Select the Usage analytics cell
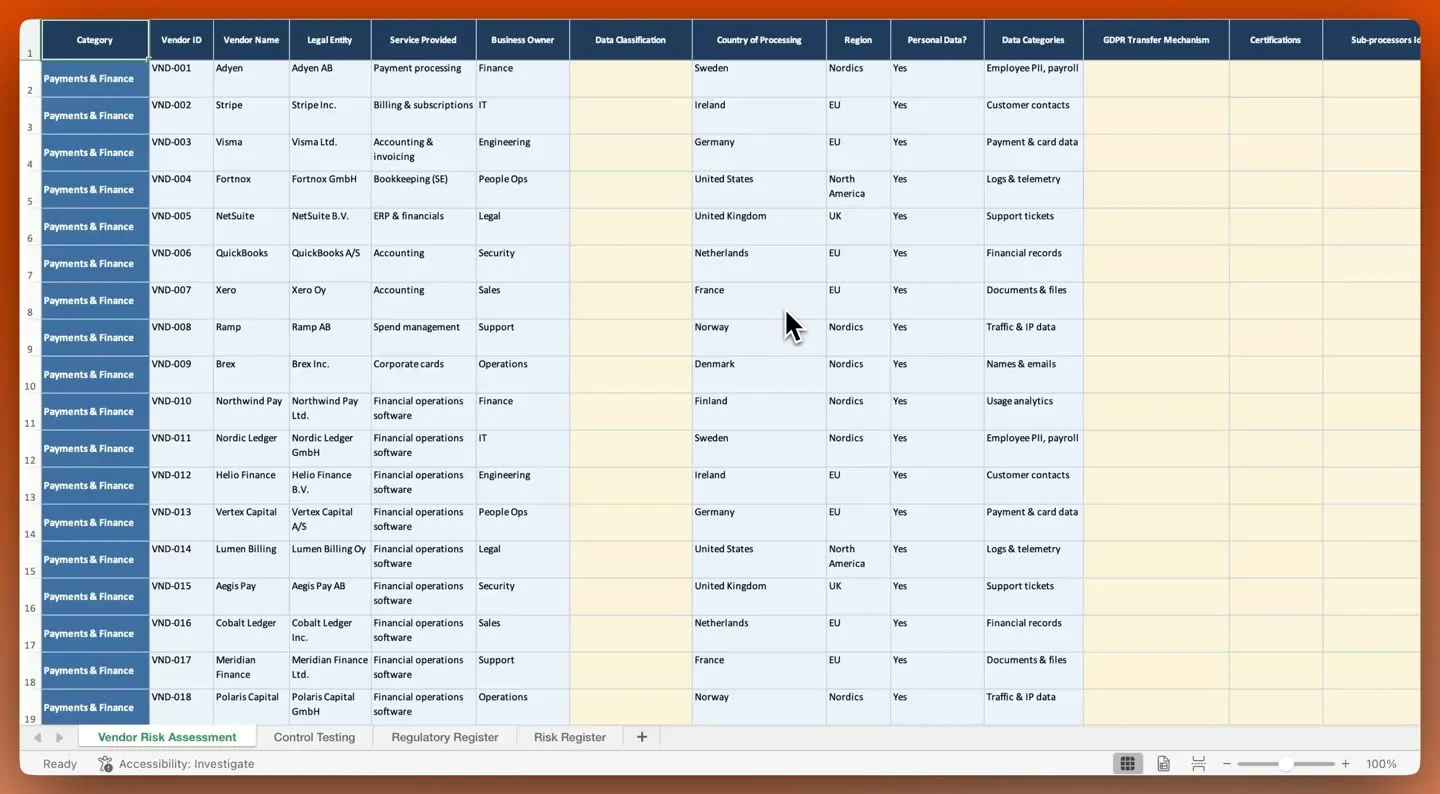The height and width of the screenshot is (794, 1440). 1033,412
